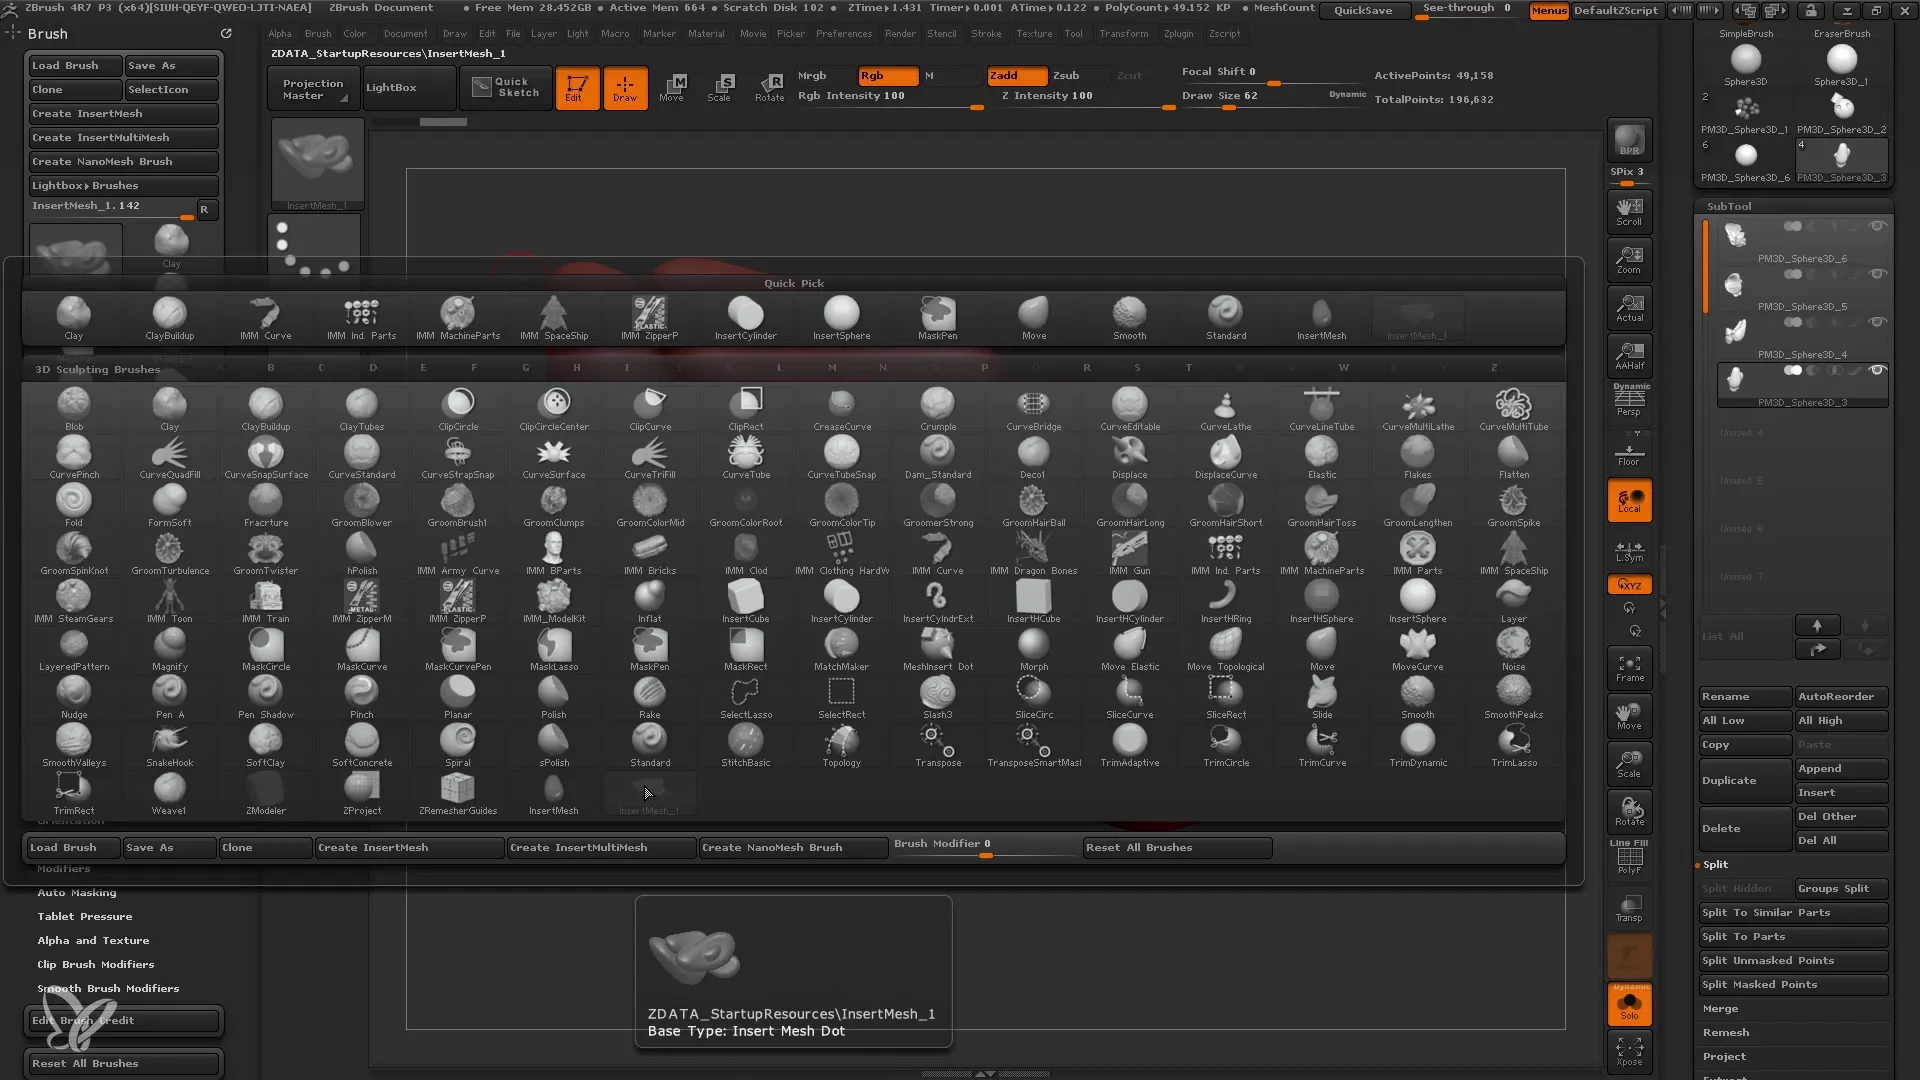Toggle Solo mode button

tap(1629, 1006)
